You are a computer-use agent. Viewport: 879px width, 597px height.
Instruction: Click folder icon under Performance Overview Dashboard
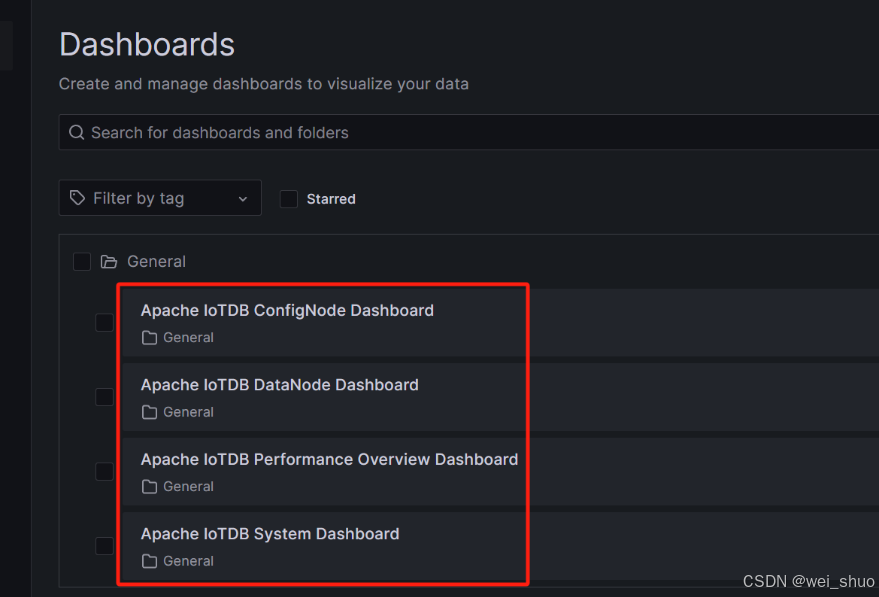[x=149, y=487]
